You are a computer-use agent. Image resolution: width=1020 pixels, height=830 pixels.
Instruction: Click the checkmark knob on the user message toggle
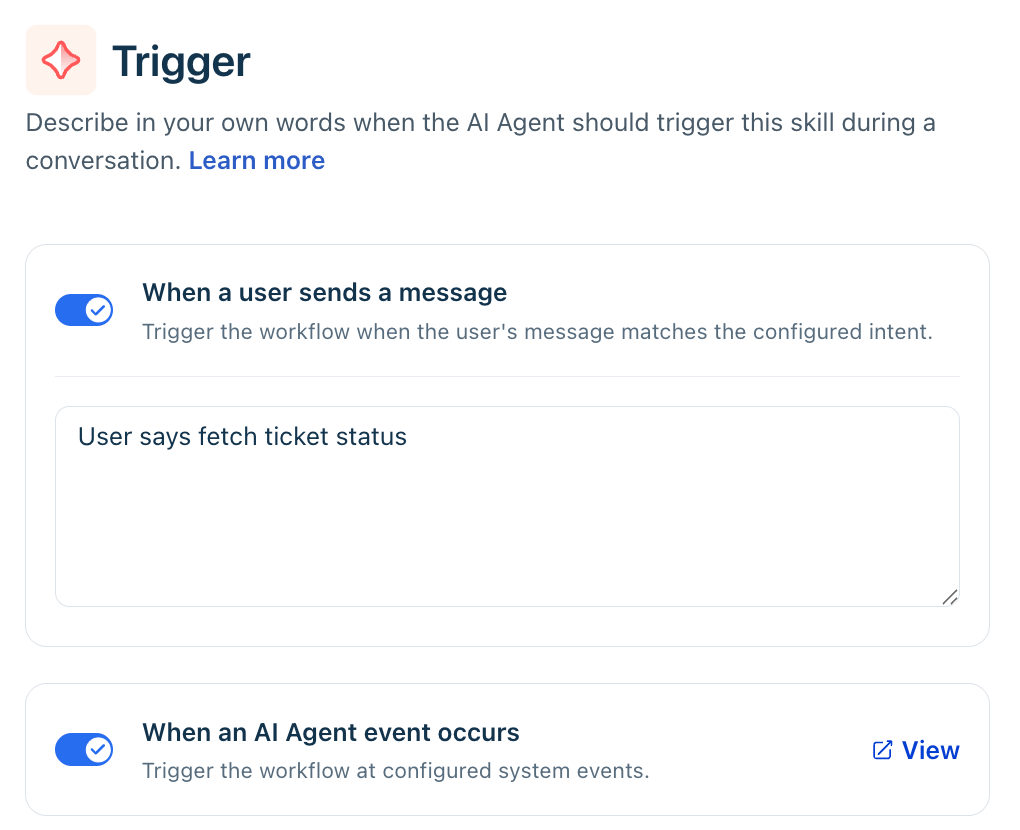tap(98, 310)
